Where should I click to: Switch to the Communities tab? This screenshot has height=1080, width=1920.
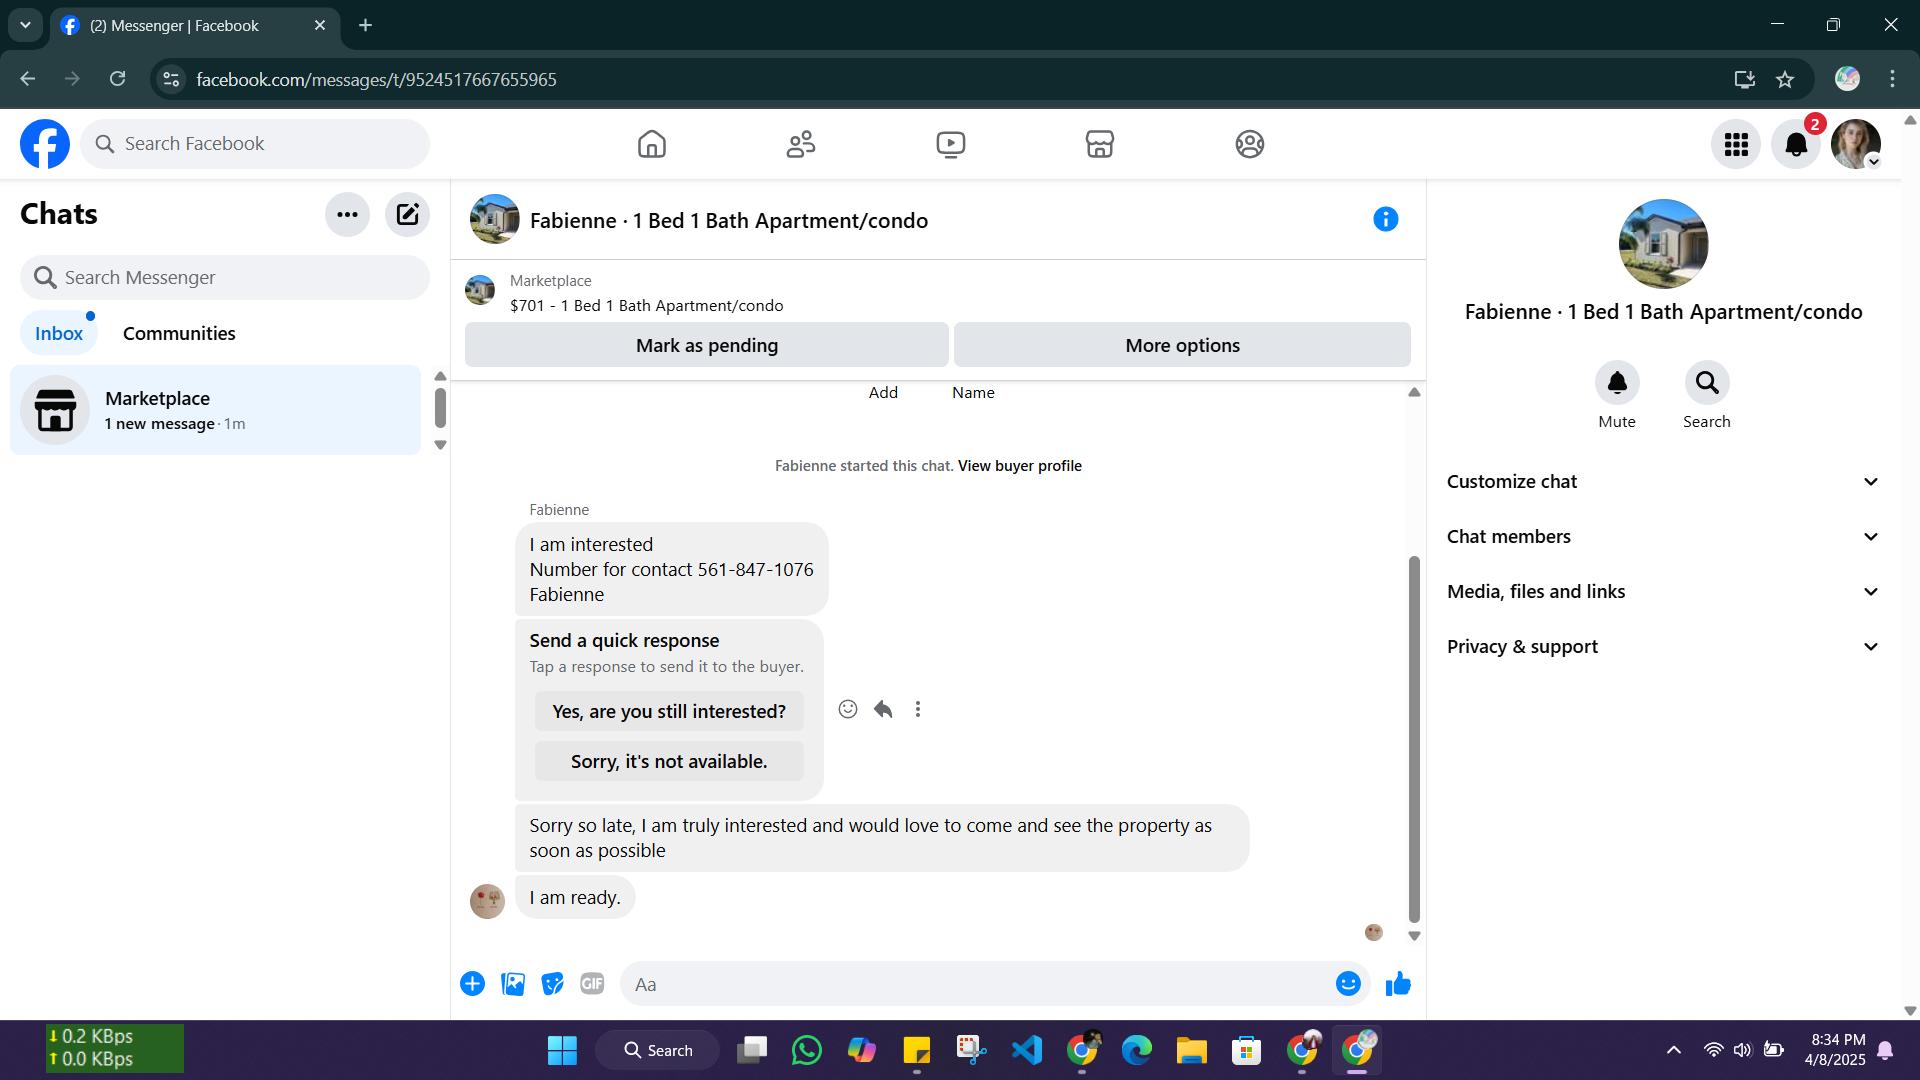[x=179, y=333]
